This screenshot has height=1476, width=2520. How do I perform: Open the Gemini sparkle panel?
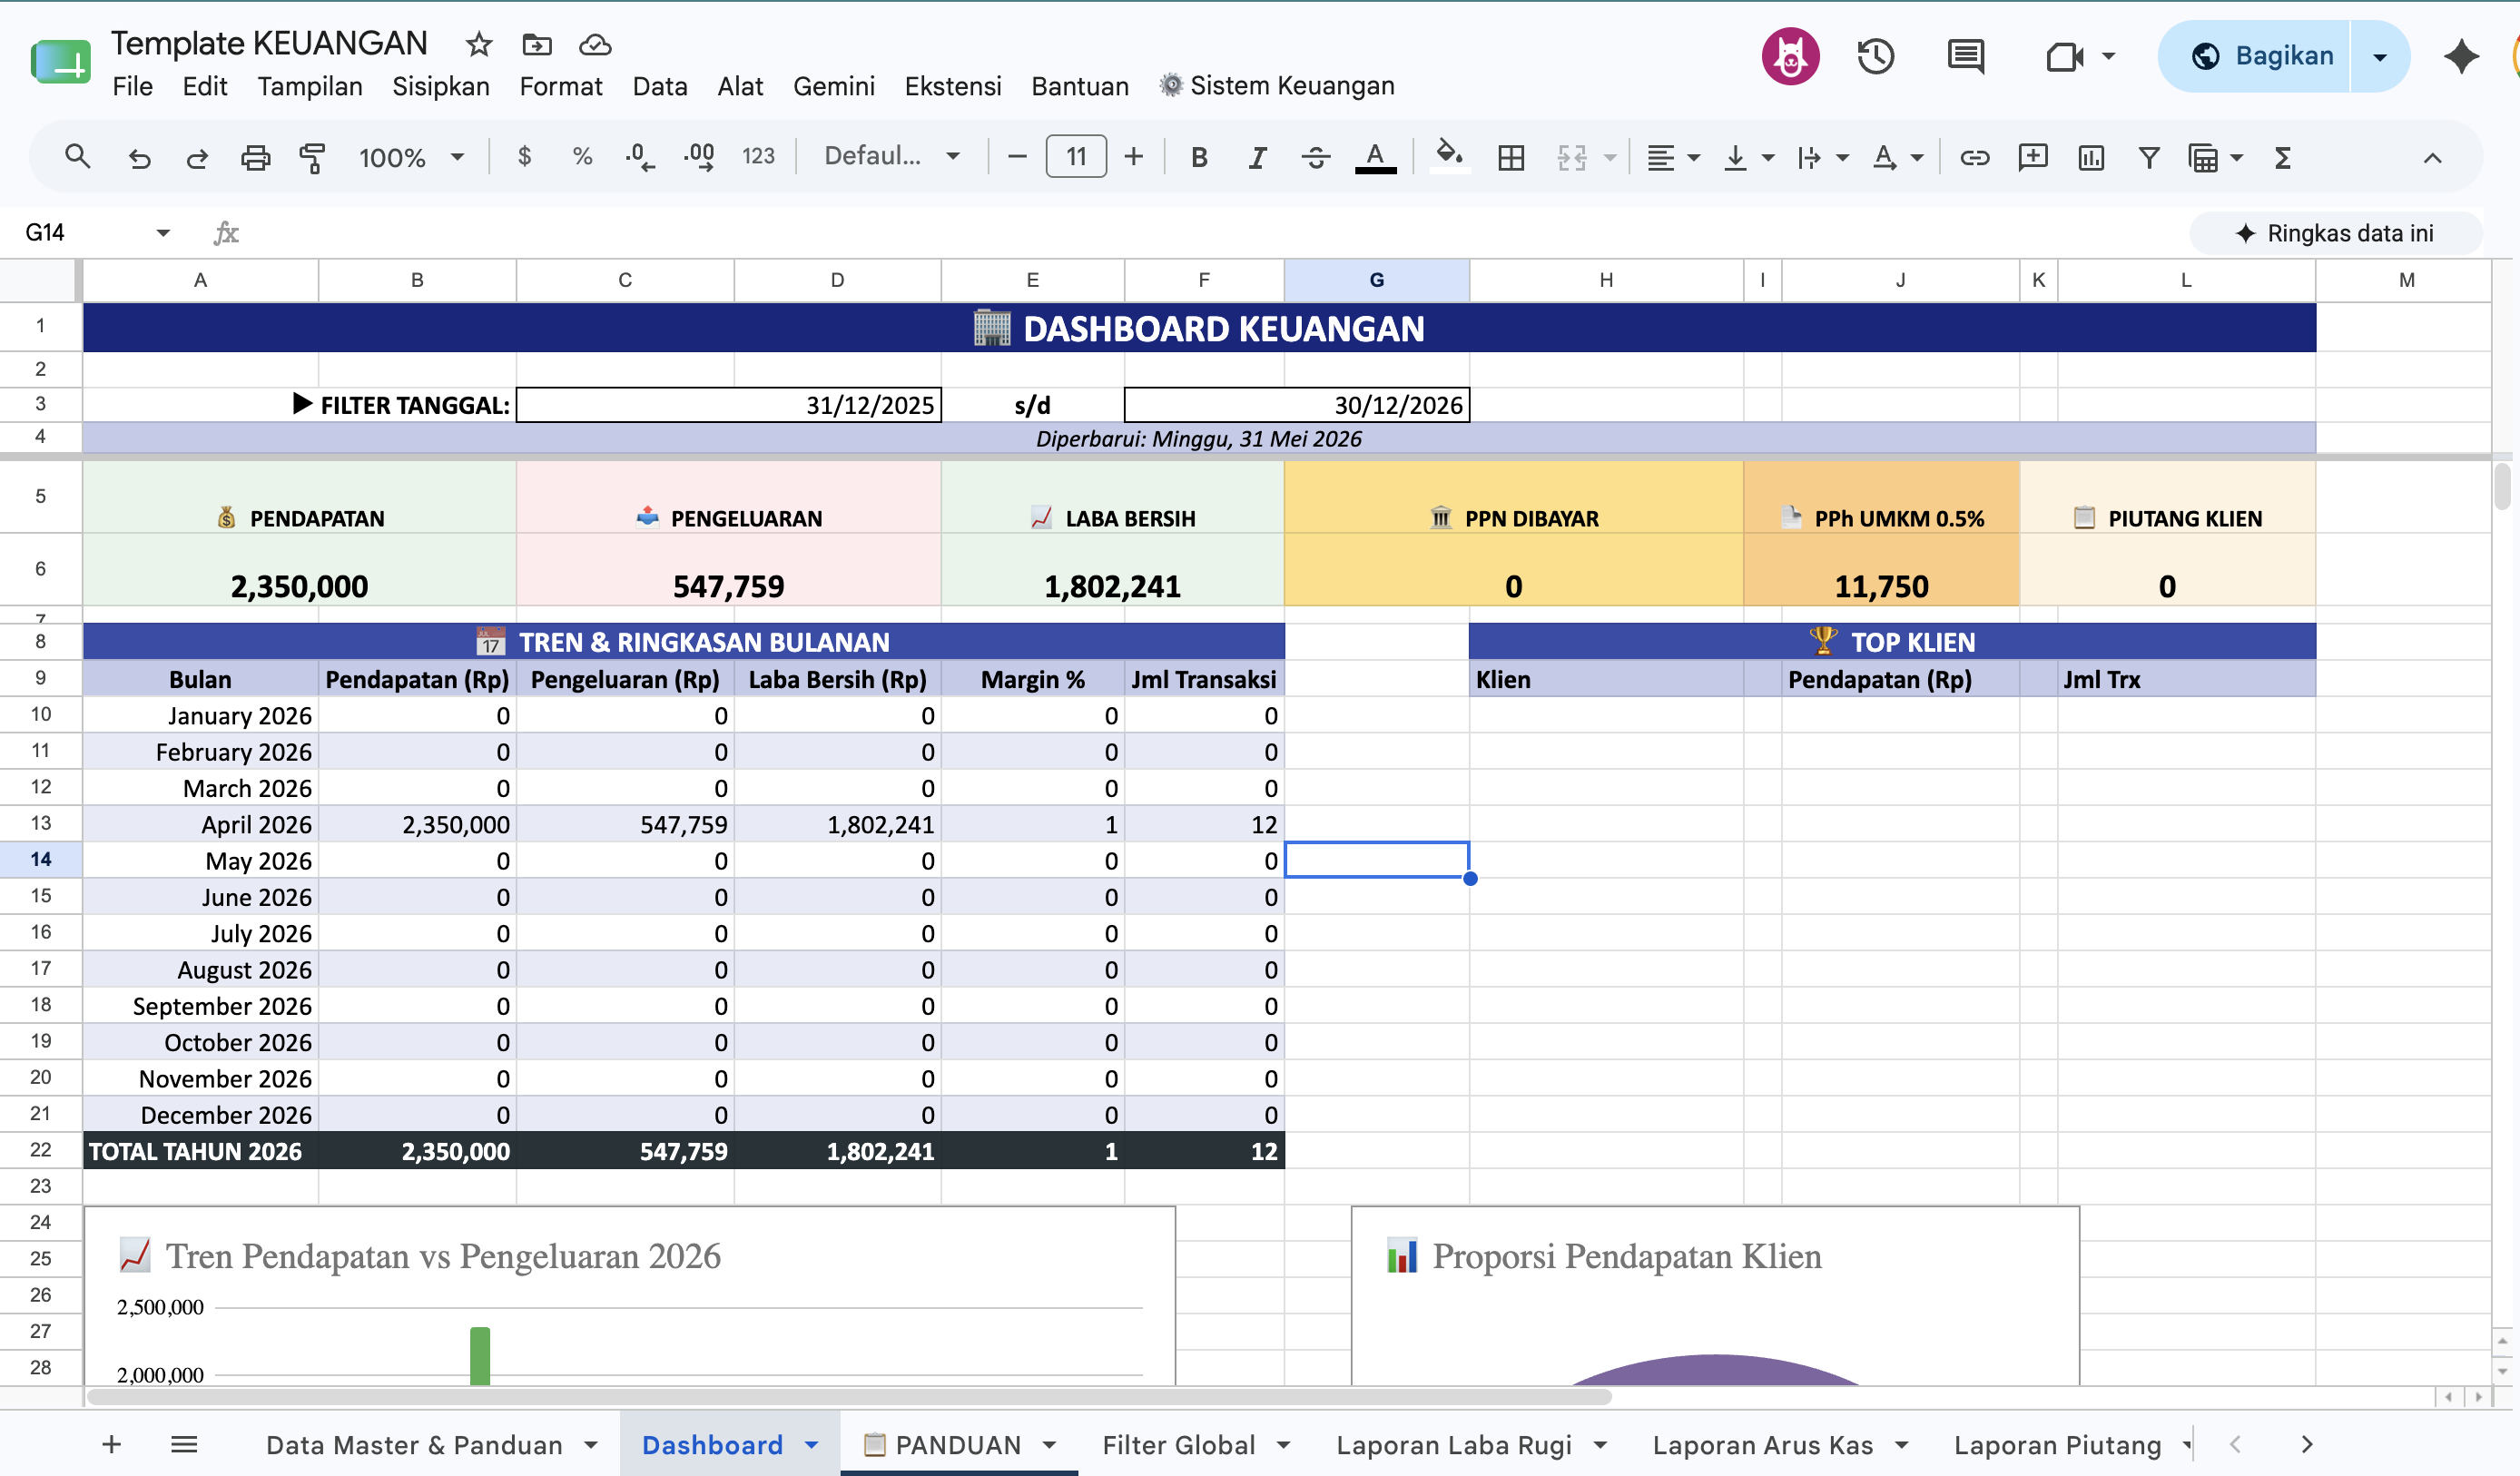(x=2461, y=56)
